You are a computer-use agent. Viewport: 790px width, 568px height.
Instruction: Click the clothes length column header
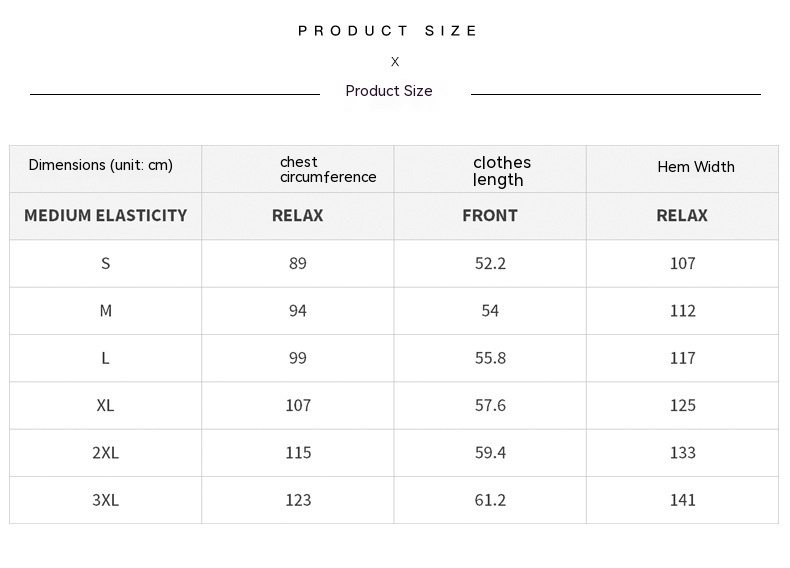(490, 169)
